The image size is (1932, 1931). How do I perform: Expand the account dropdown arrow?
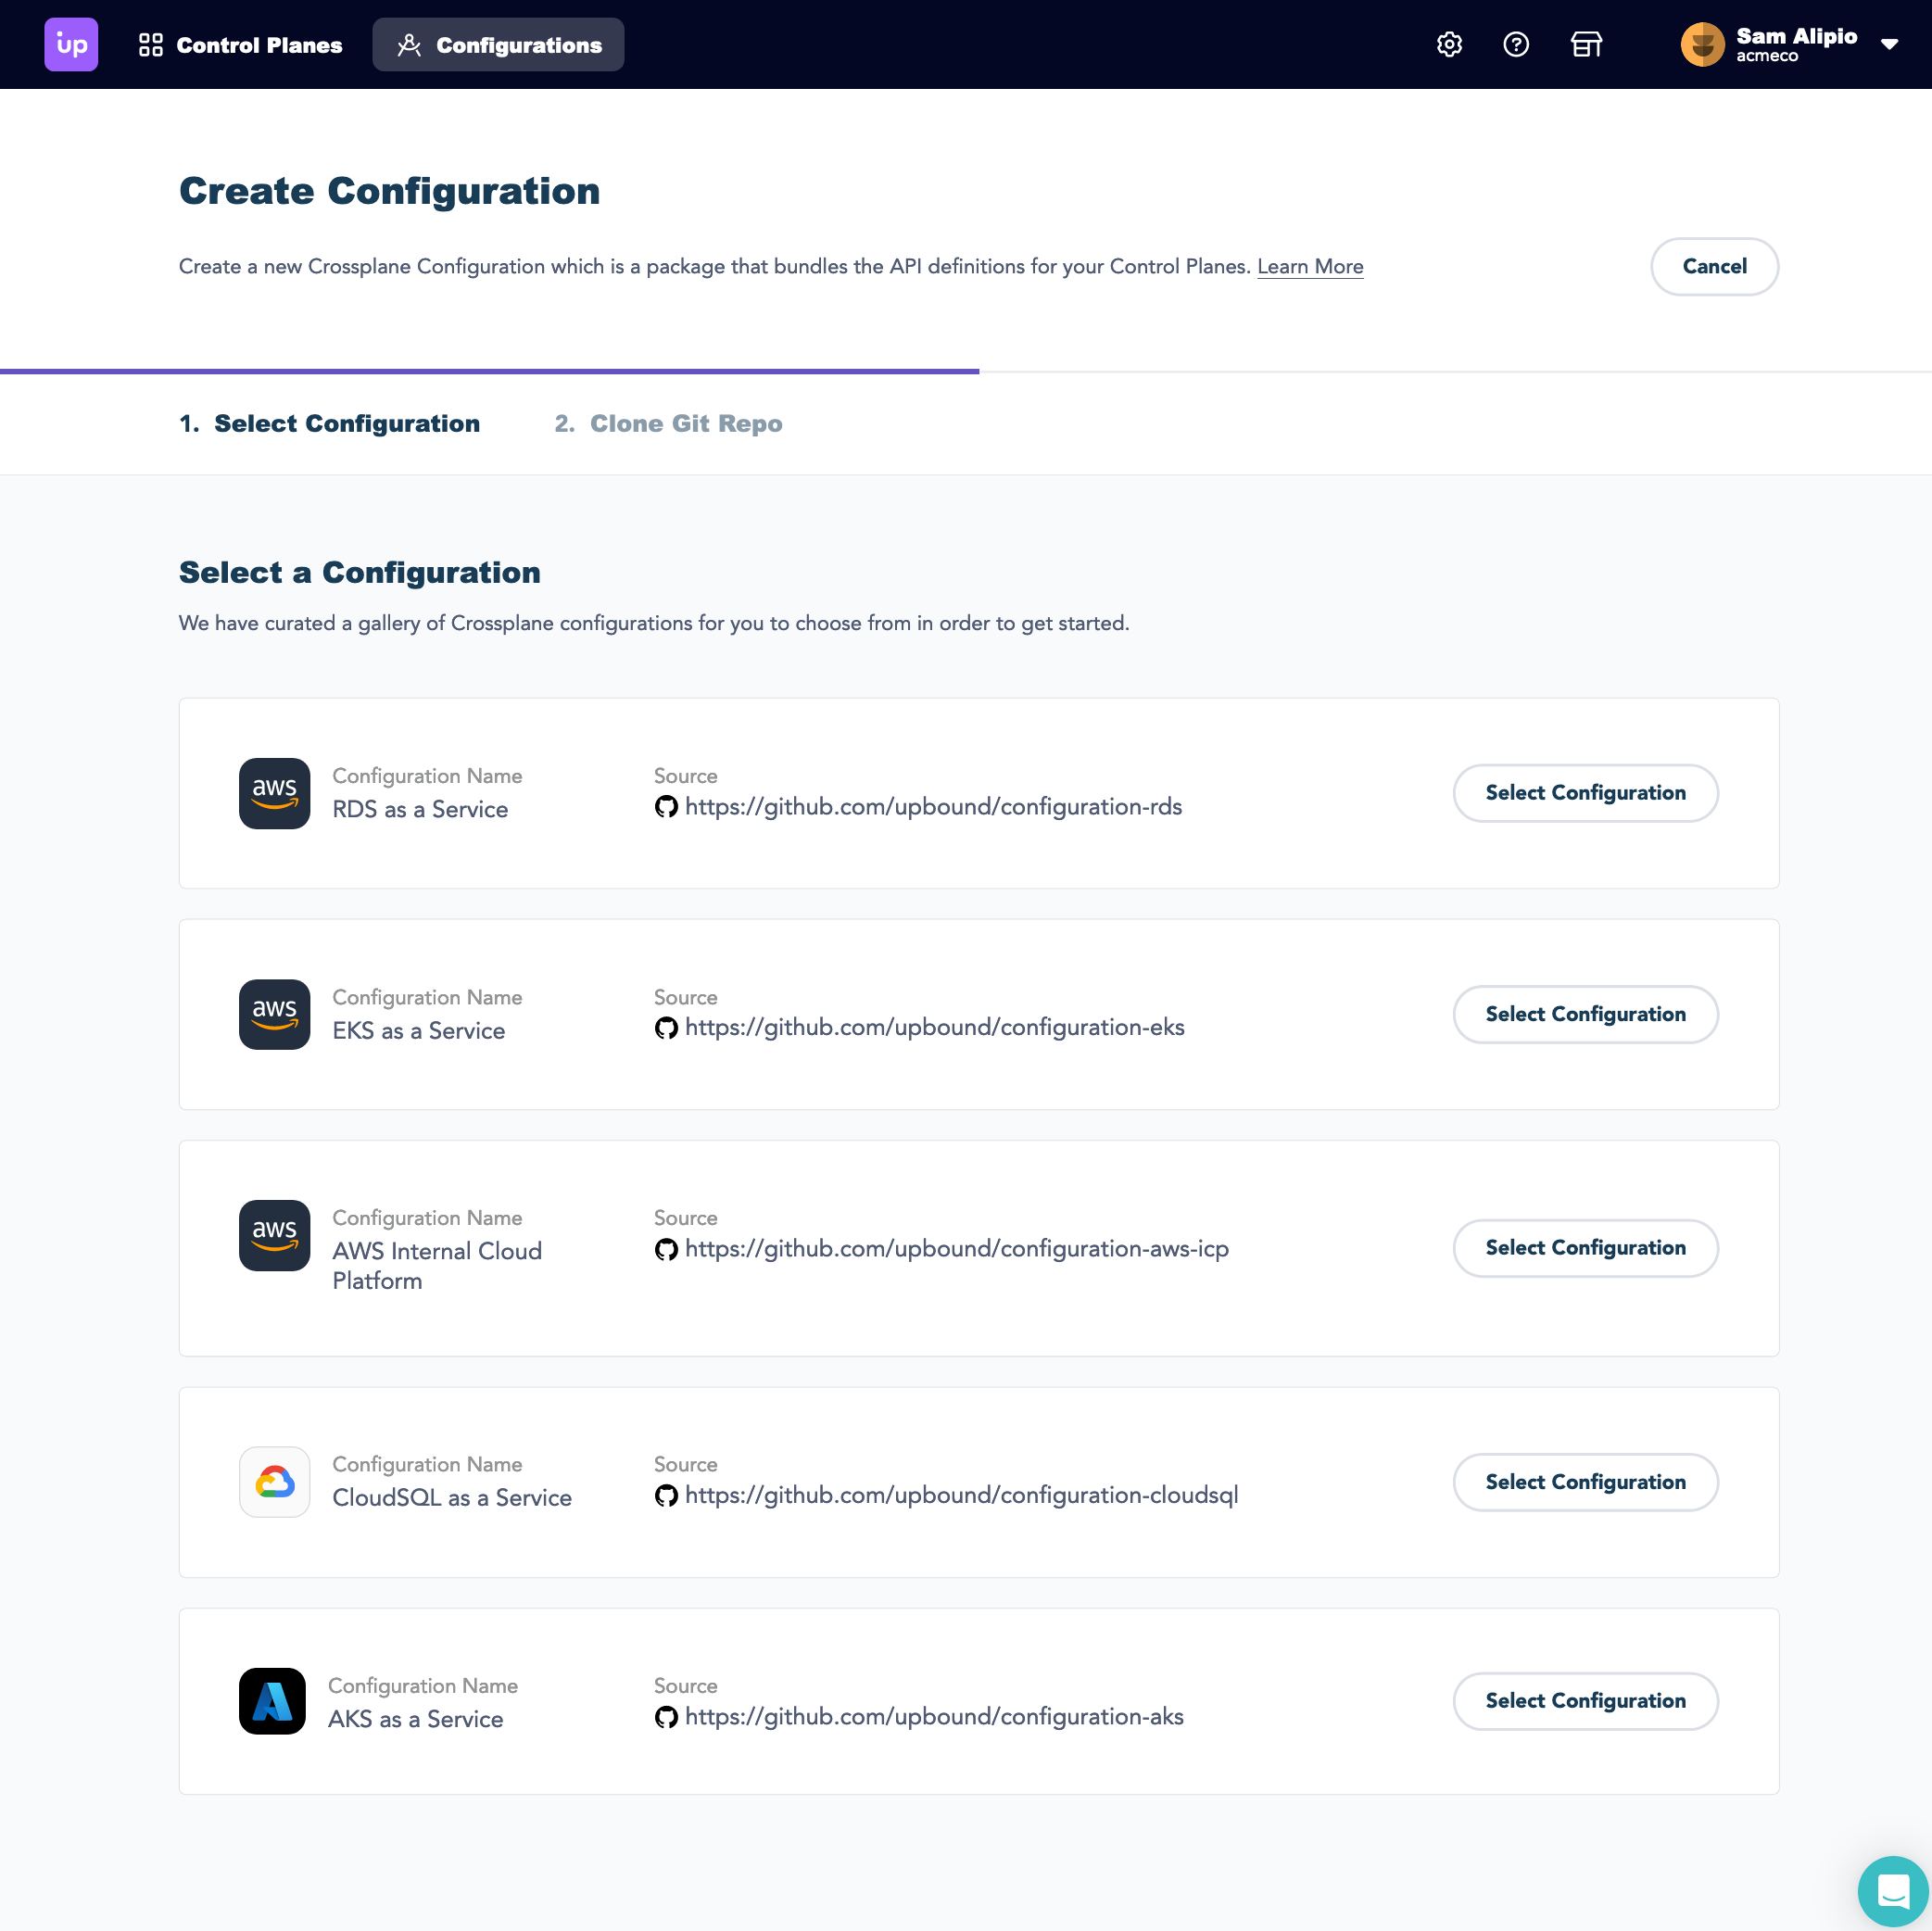(x=1891, y=44)
